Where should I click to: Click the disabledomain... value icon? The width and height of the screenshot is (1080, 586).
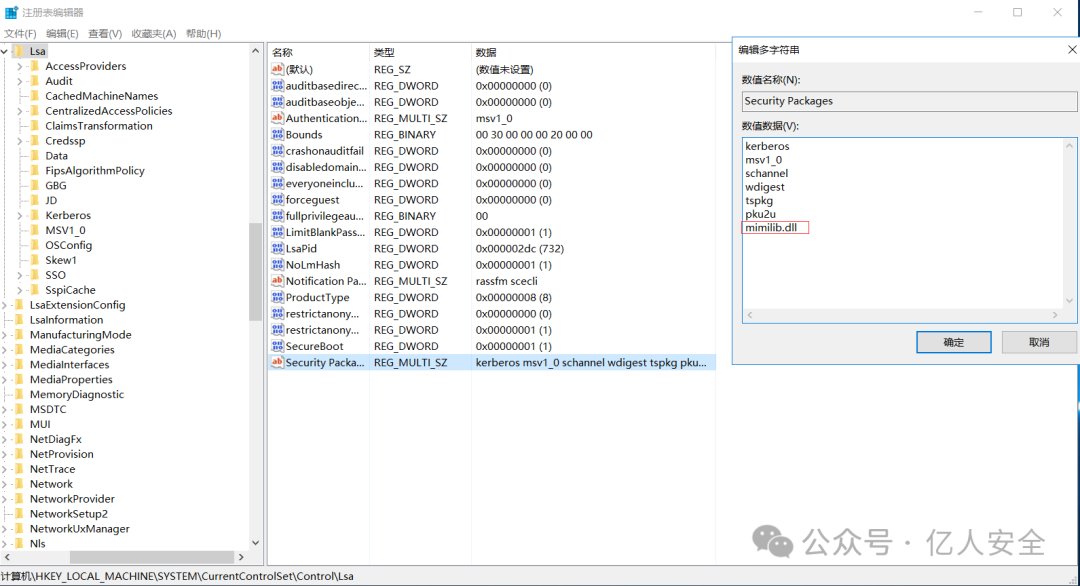coord(277,167)
